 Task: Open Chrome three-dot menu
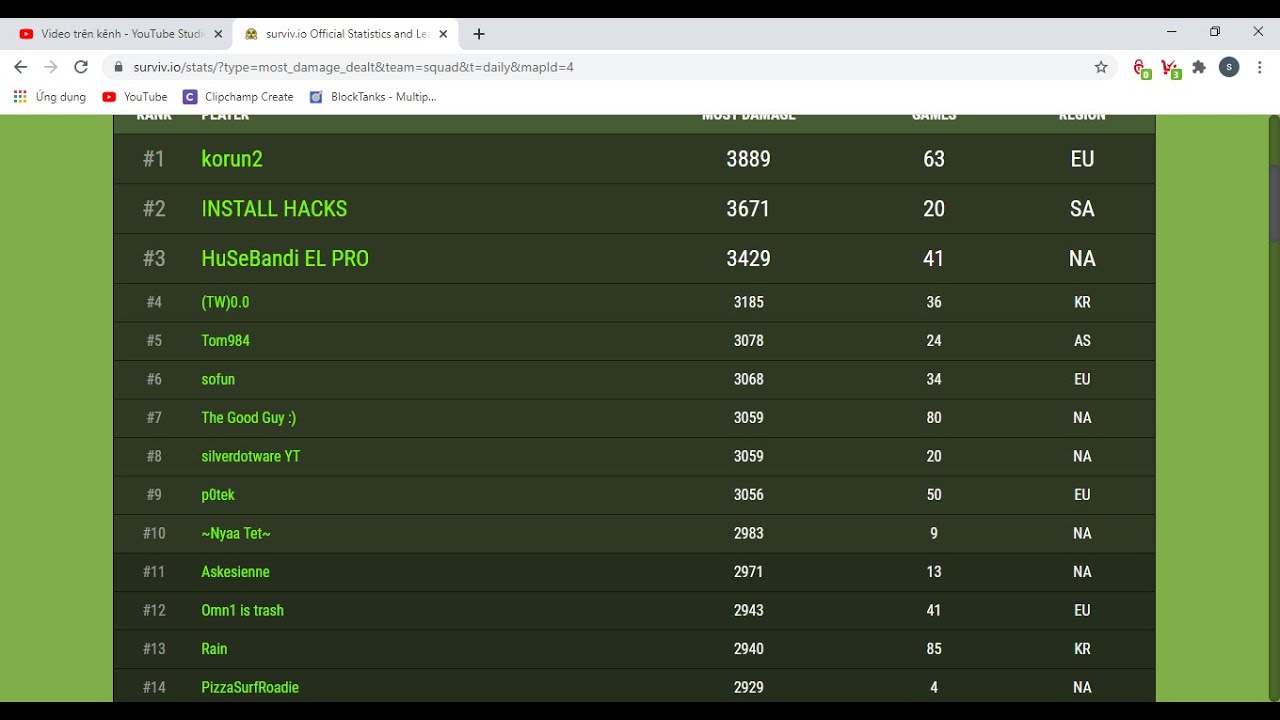pos(1260,67)
